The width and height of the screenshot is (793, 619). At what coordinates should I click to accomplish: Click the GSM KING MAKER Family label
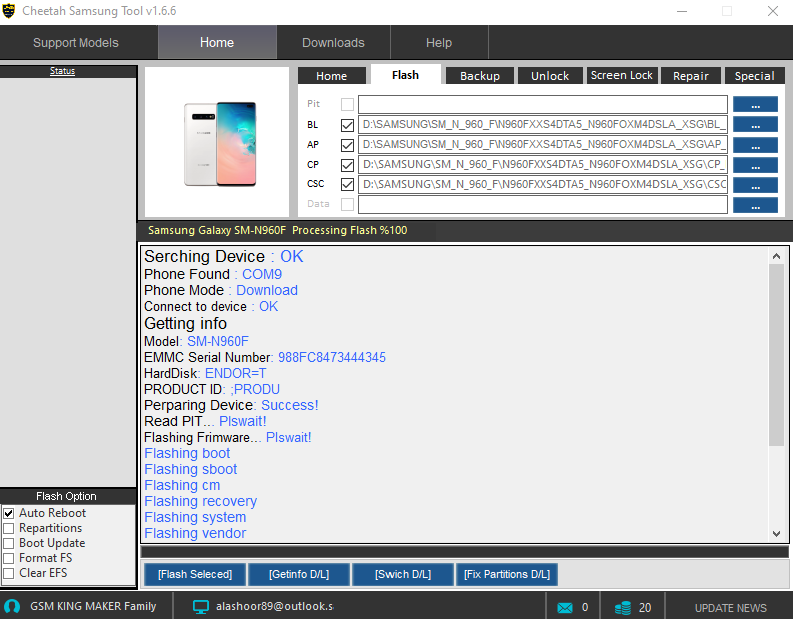tap(93, 606)
